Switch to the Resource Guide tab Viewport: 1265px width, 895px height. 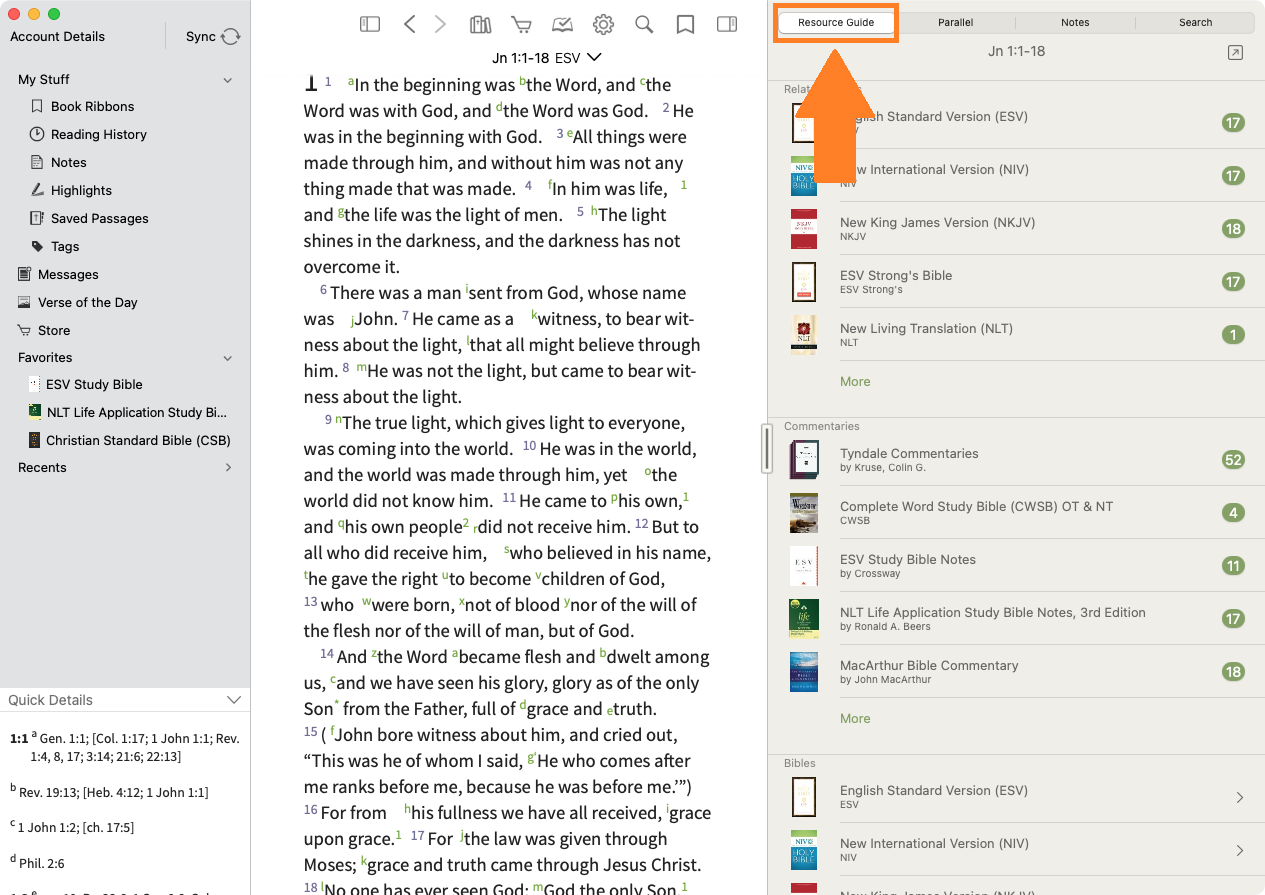pyautogui.click(x=836, y=22)
